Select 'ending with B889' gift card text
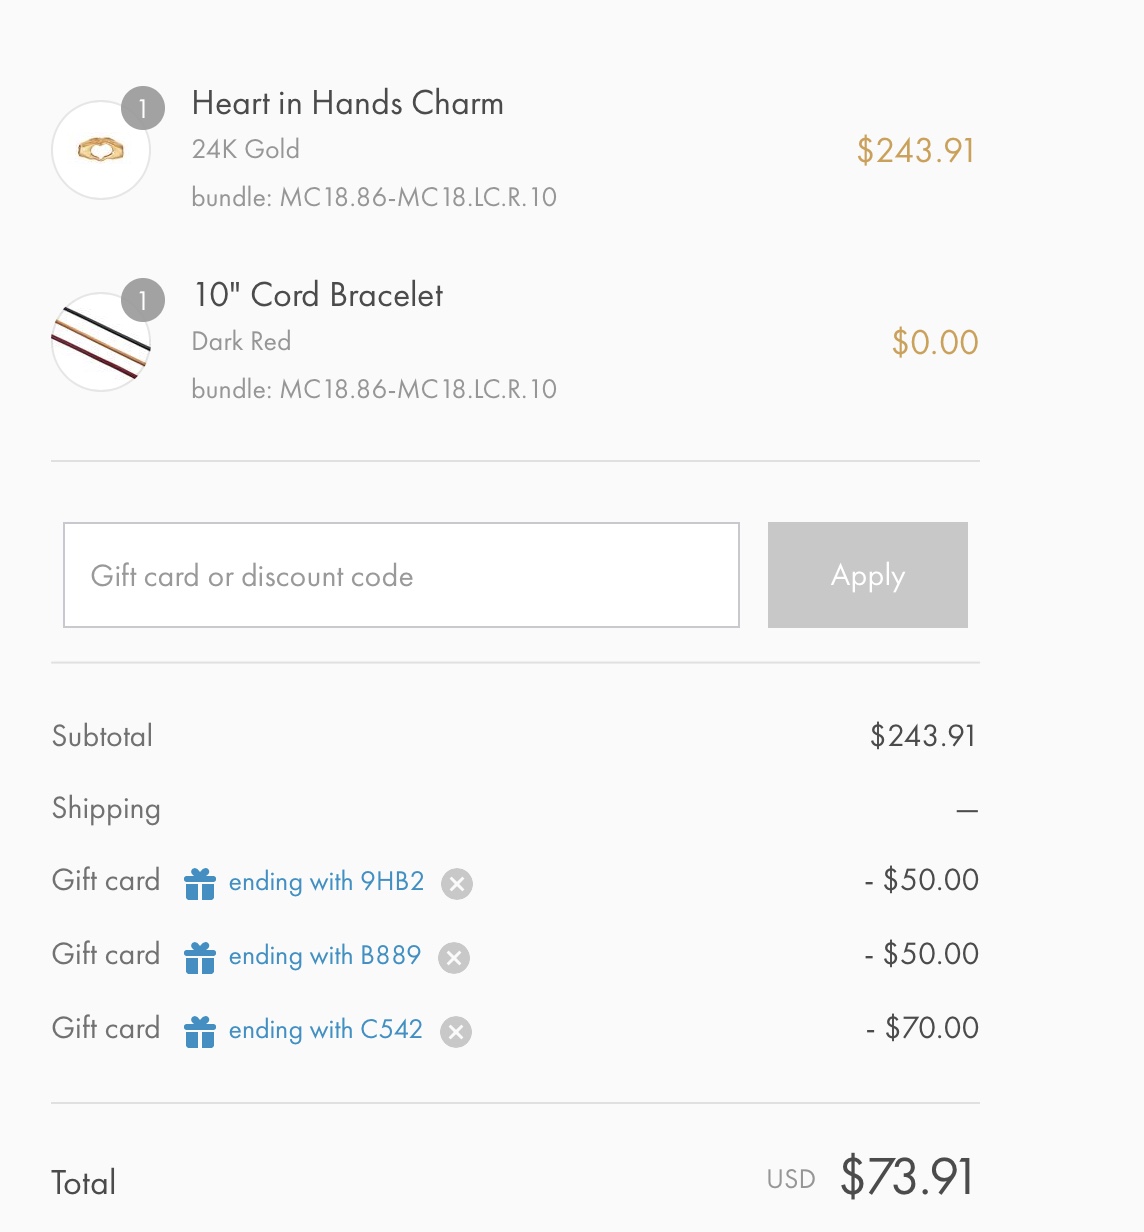Image resolution: width=1144 pixels, height=1232 pixels. point(325,956)
